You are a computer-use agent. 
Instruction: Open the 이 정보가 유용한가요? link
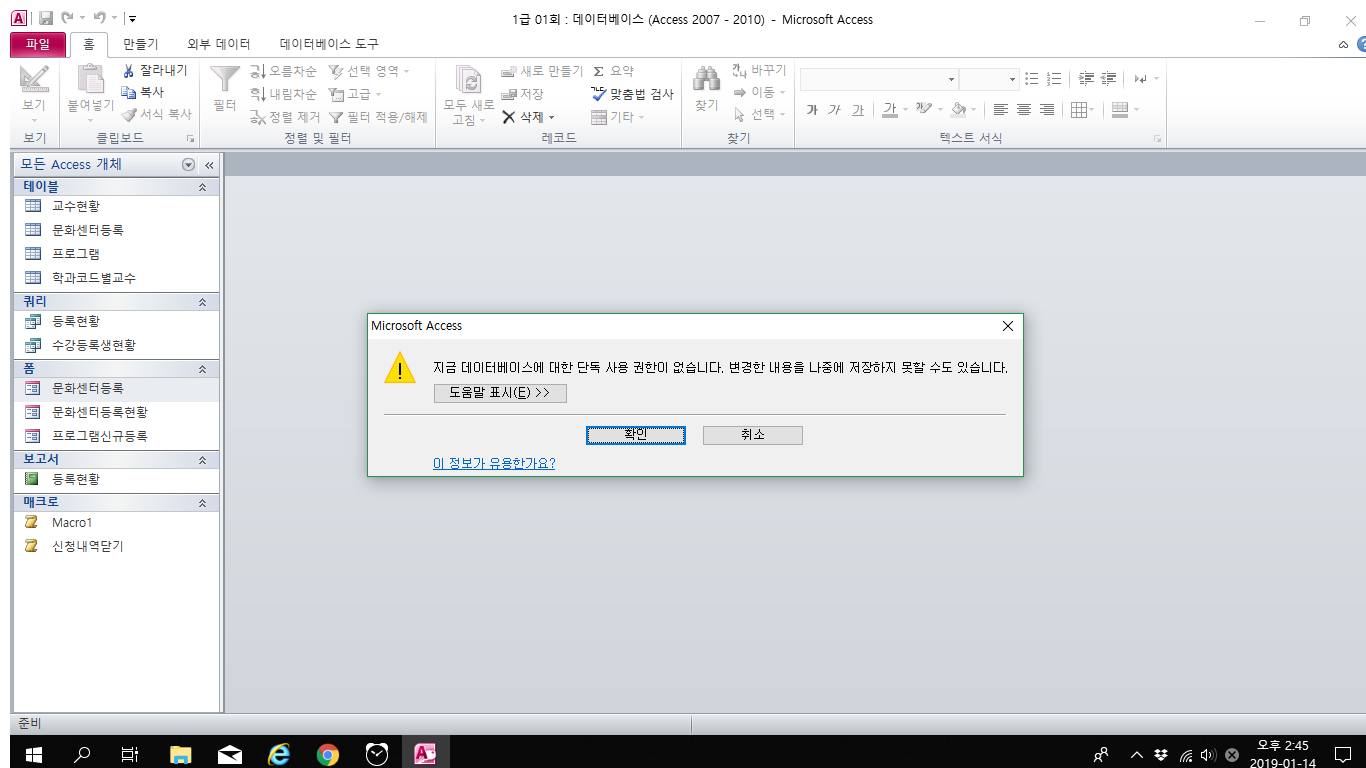pyautogui.click(x=494, y=463)
